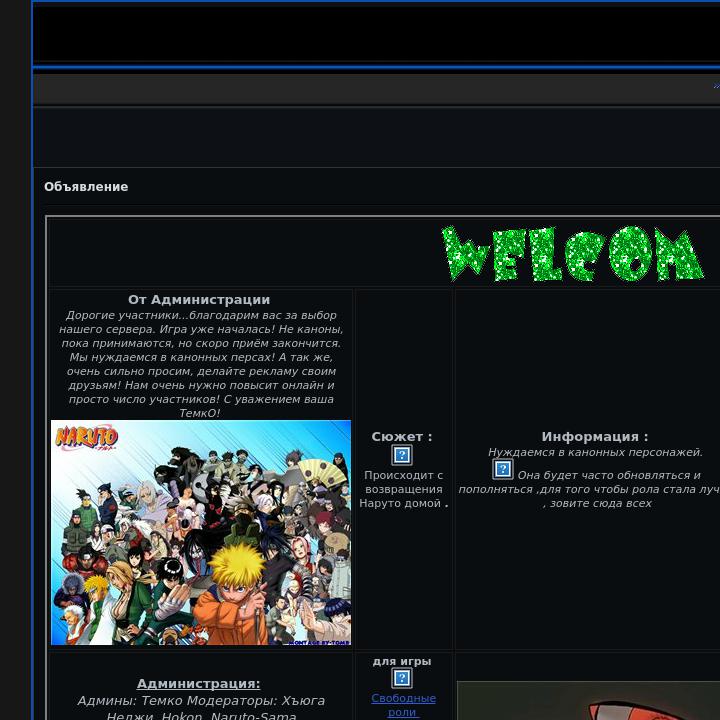This screenshot has width=720, height=720.
Task: Click the broken image icon under для игры
Action: click(402, 678)
